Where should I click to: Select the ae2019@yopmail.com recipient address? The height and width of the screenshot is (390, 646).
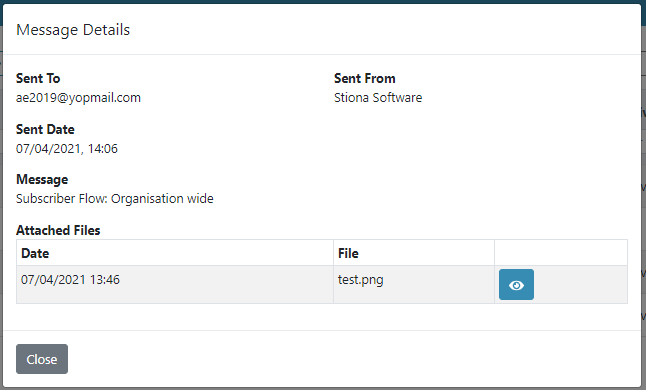78,98
